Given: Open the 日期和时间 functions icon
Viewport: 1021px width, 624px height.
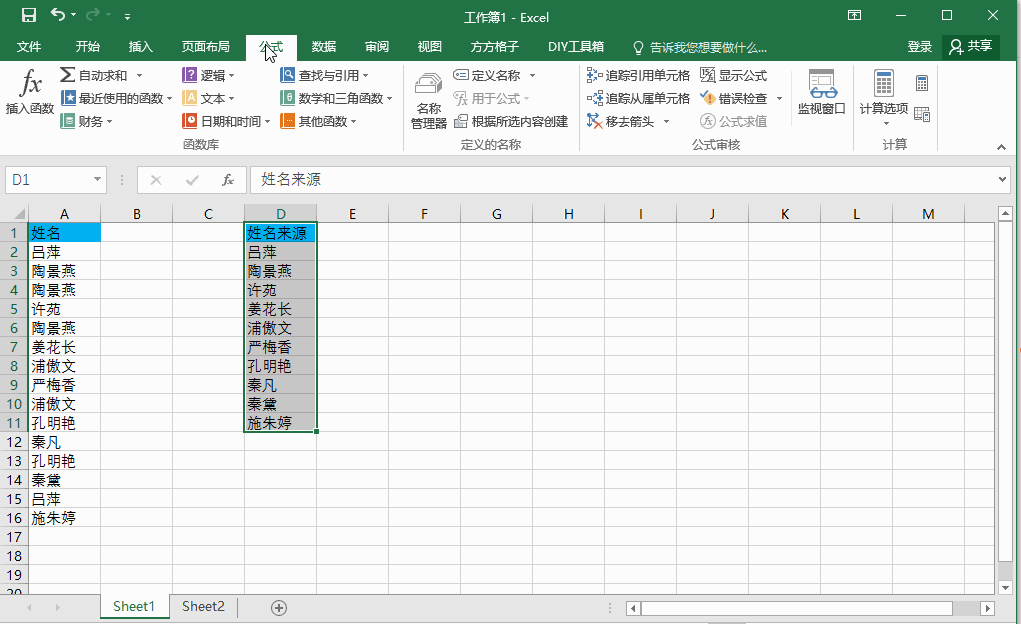Looking at the screenshot, I should tap(189, 121).
